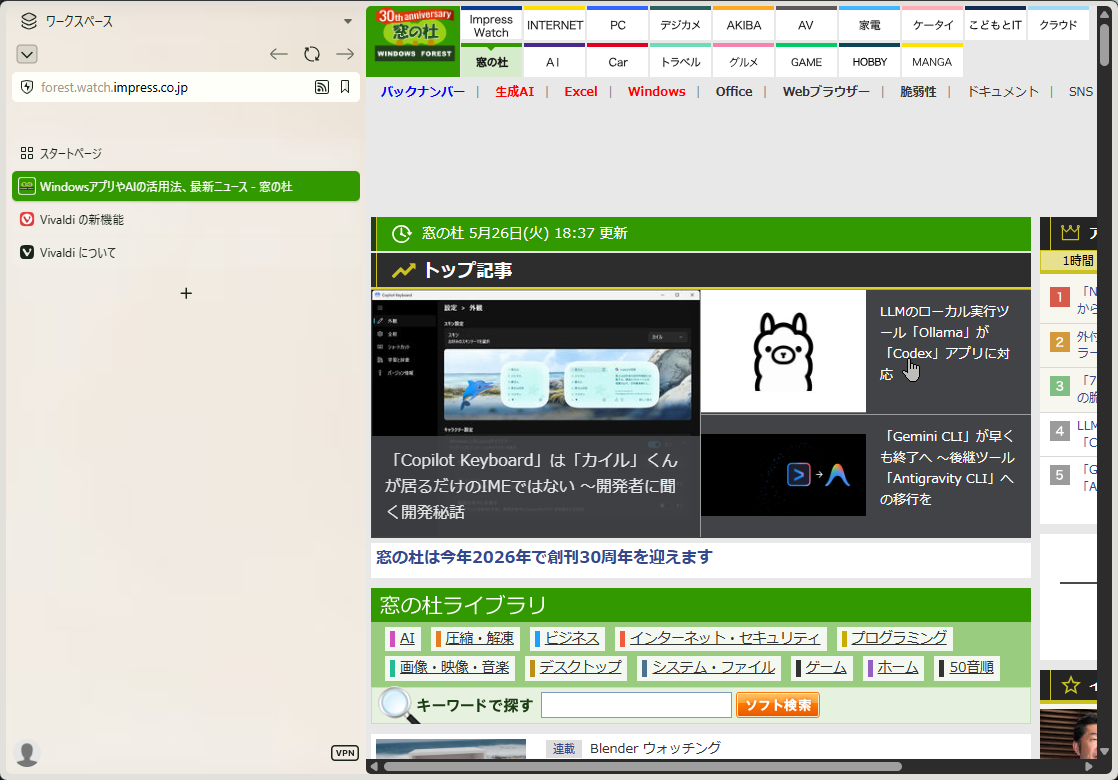Screen dimensions: 1118x780
Task: Expand the Workspace dropdown arrow
Action: coord(348,21)
